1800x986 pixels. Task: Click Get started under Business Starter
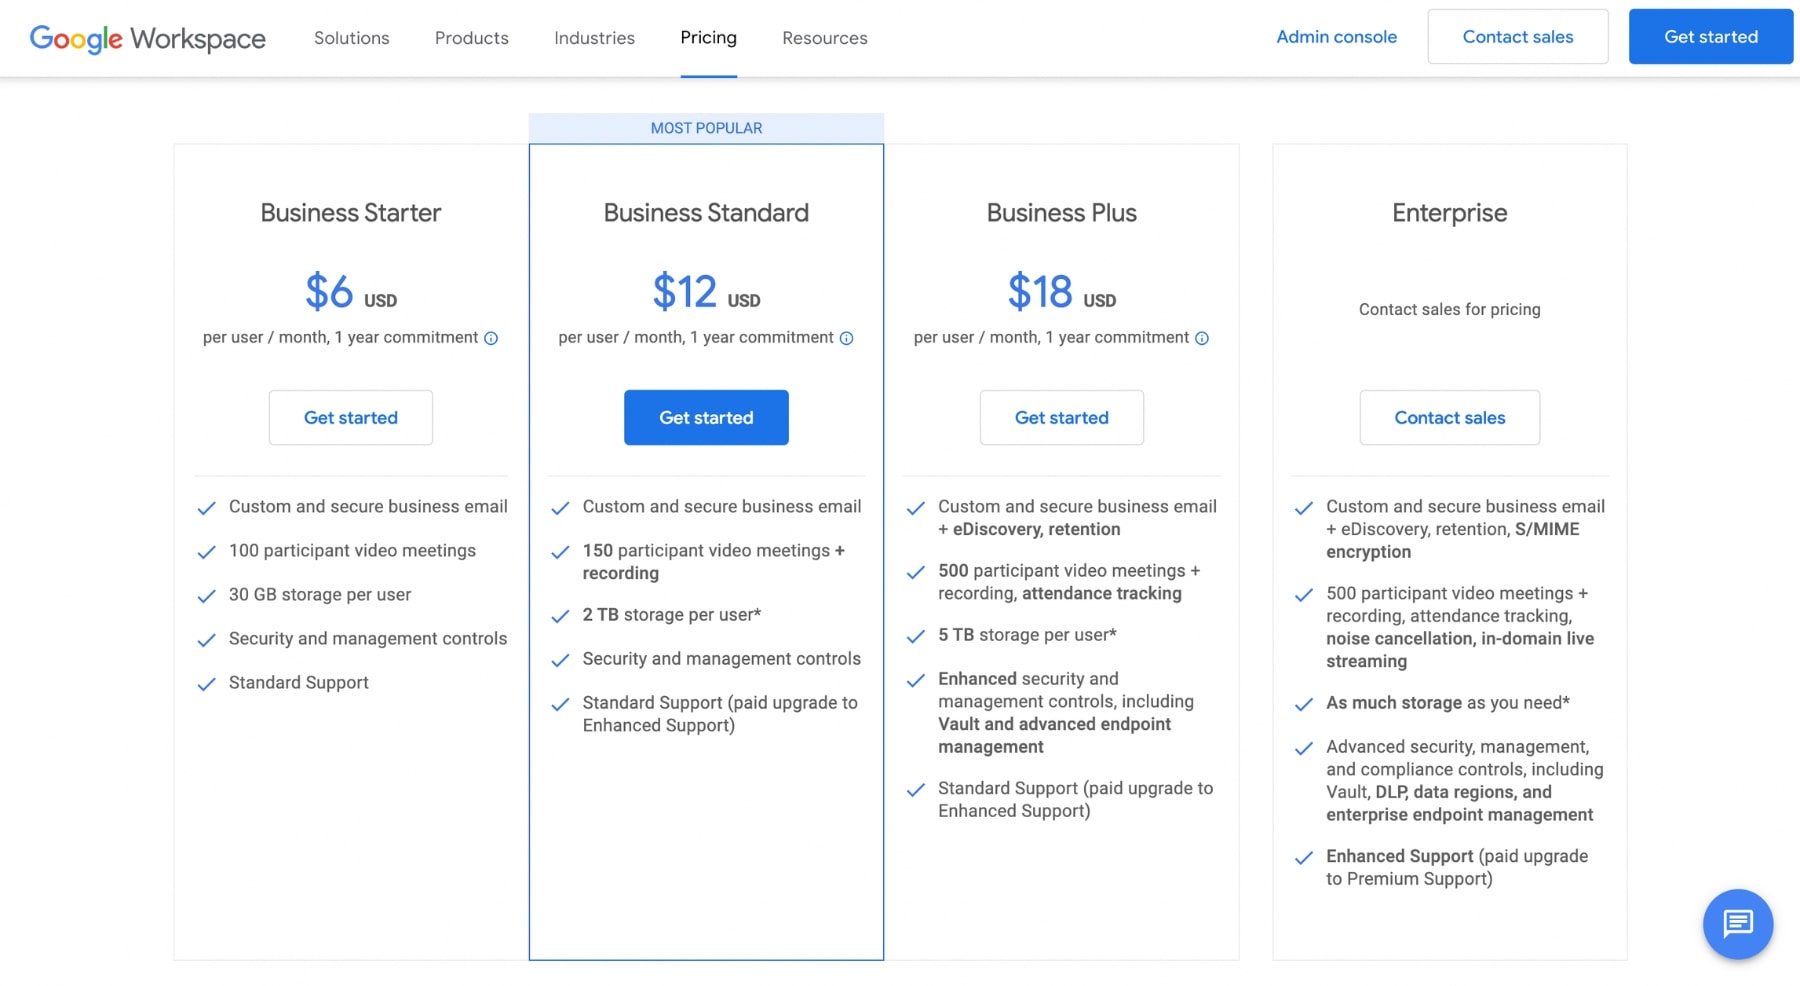[x=351, y=418]
